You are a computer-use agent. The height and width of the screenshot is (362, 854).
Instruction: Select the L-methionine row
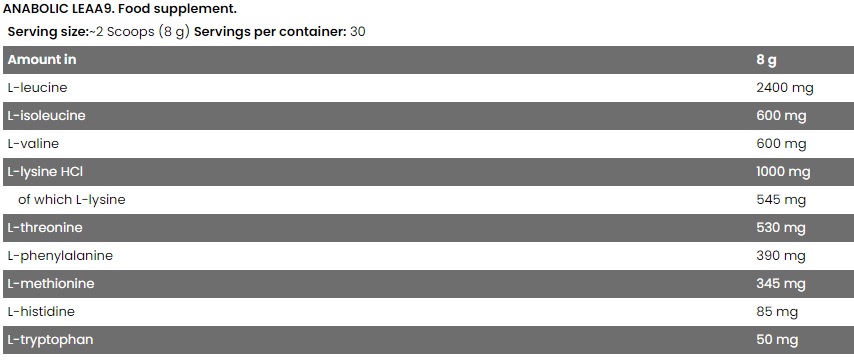(427, 284)
